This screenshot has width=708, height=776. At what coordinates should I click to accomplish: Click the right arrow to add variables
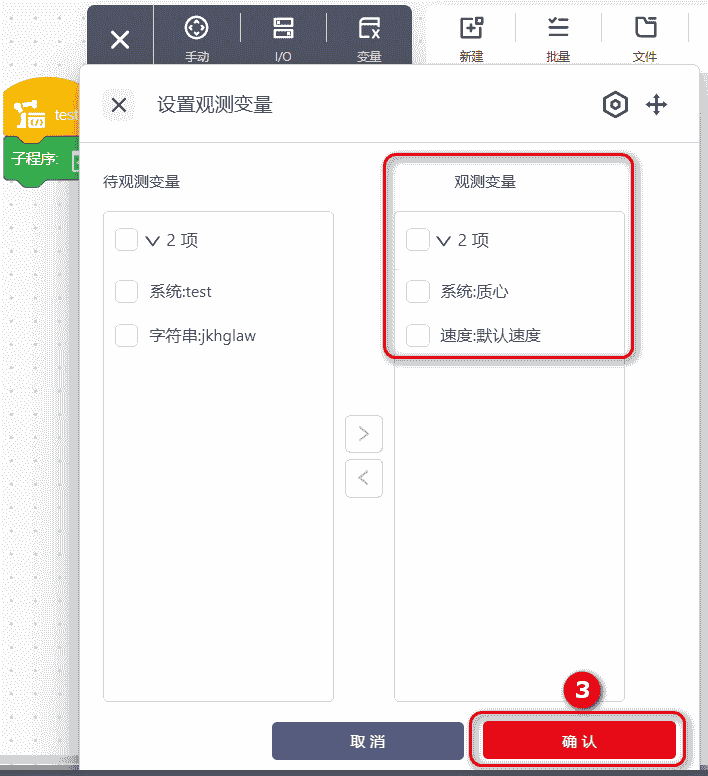(x=364, y=434)
